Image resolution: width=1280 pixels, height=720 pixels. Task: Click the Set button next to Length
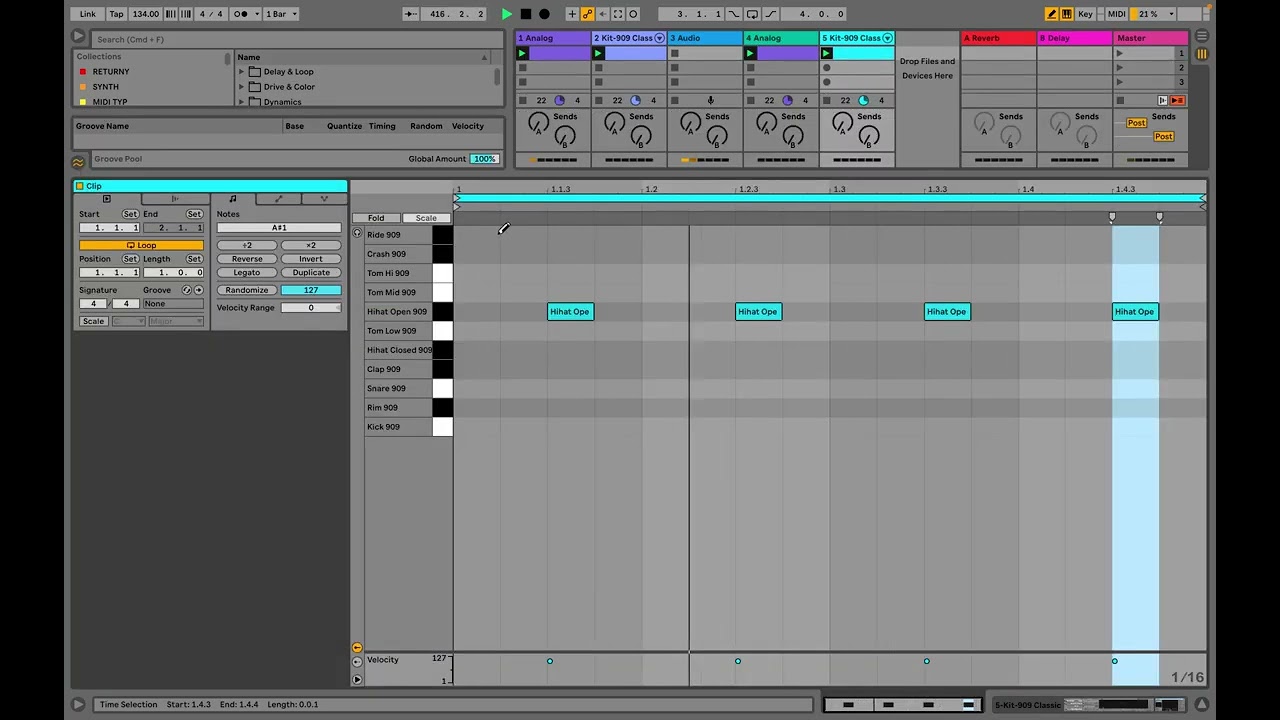click(x=194, y=259)
